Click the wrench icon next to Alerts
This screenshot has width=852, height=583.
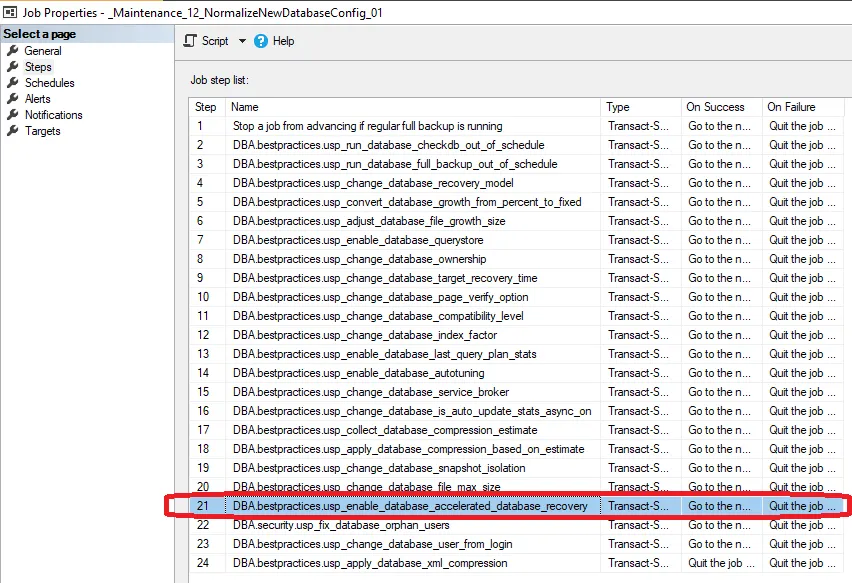click(13, 99)
